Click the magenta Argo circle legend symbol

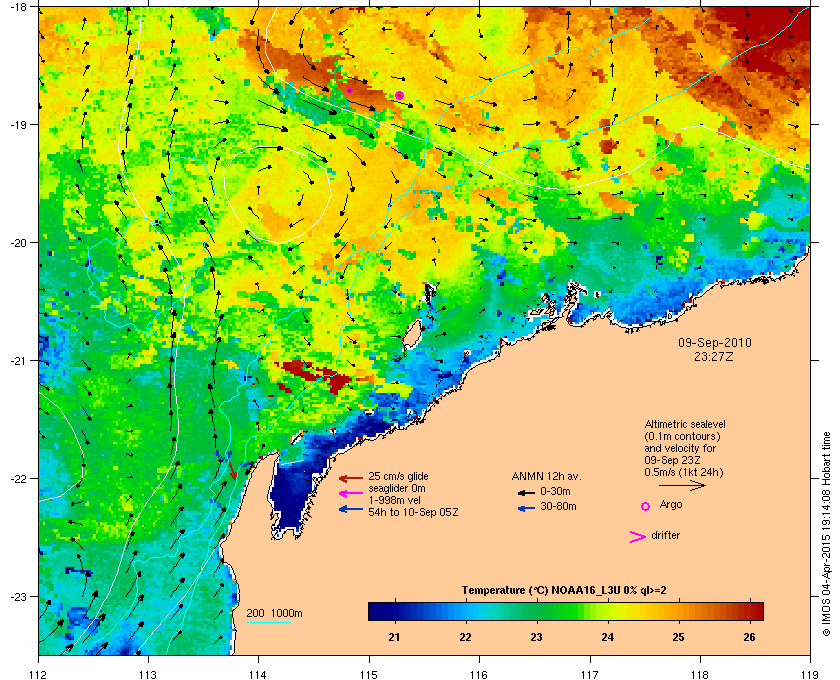pos(646,506)
